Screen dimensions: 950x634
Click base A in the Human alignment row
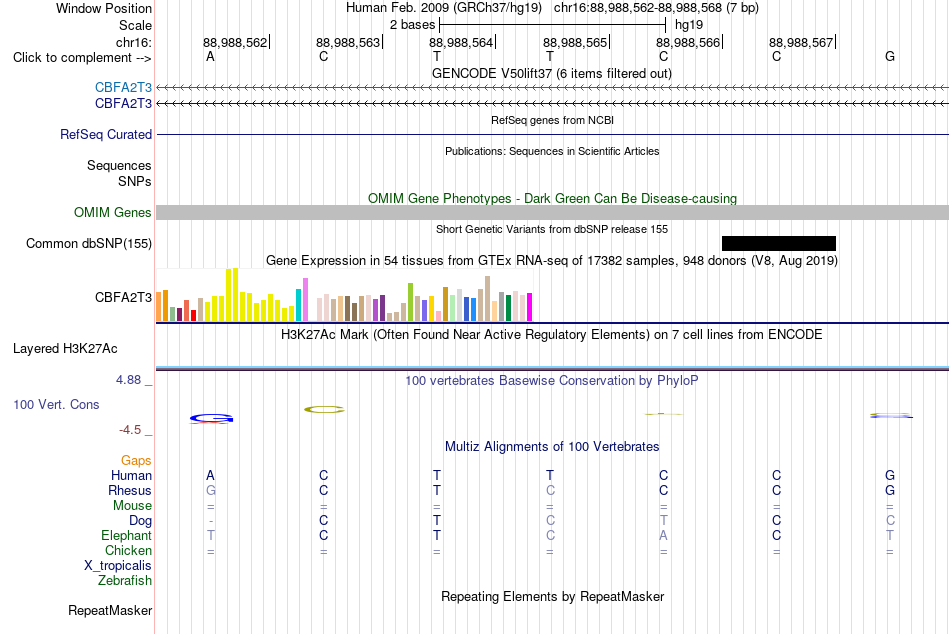pos(210,475)
